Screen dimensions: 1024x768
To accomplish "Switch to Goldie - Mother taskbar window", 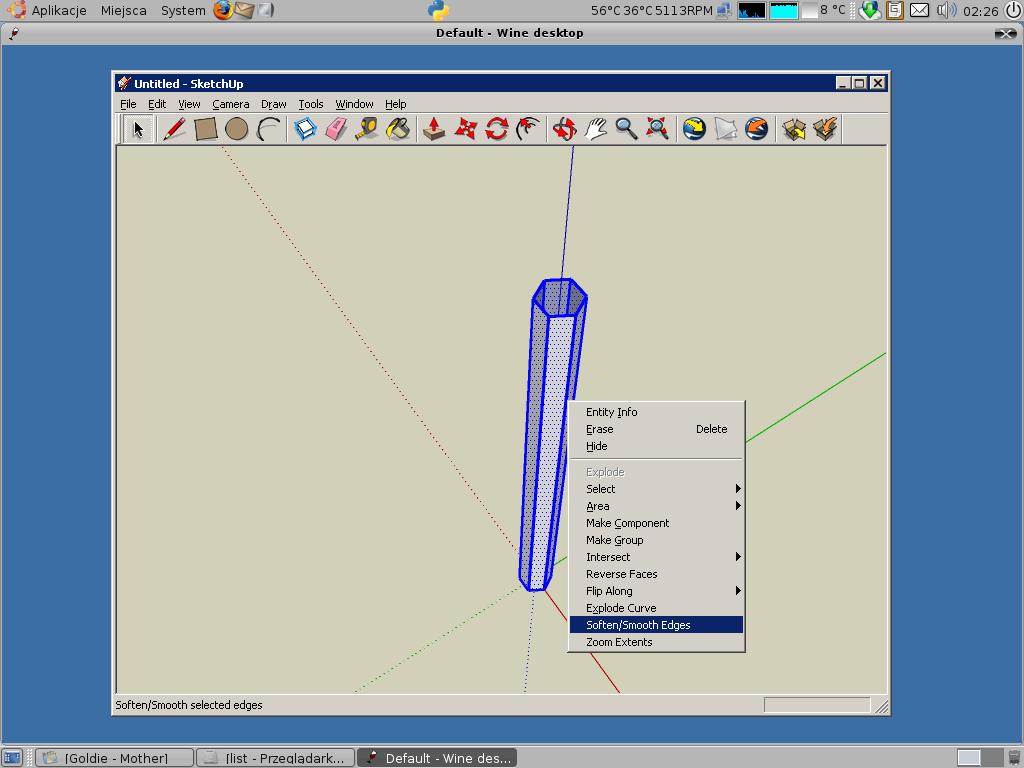I will [114, 758].
